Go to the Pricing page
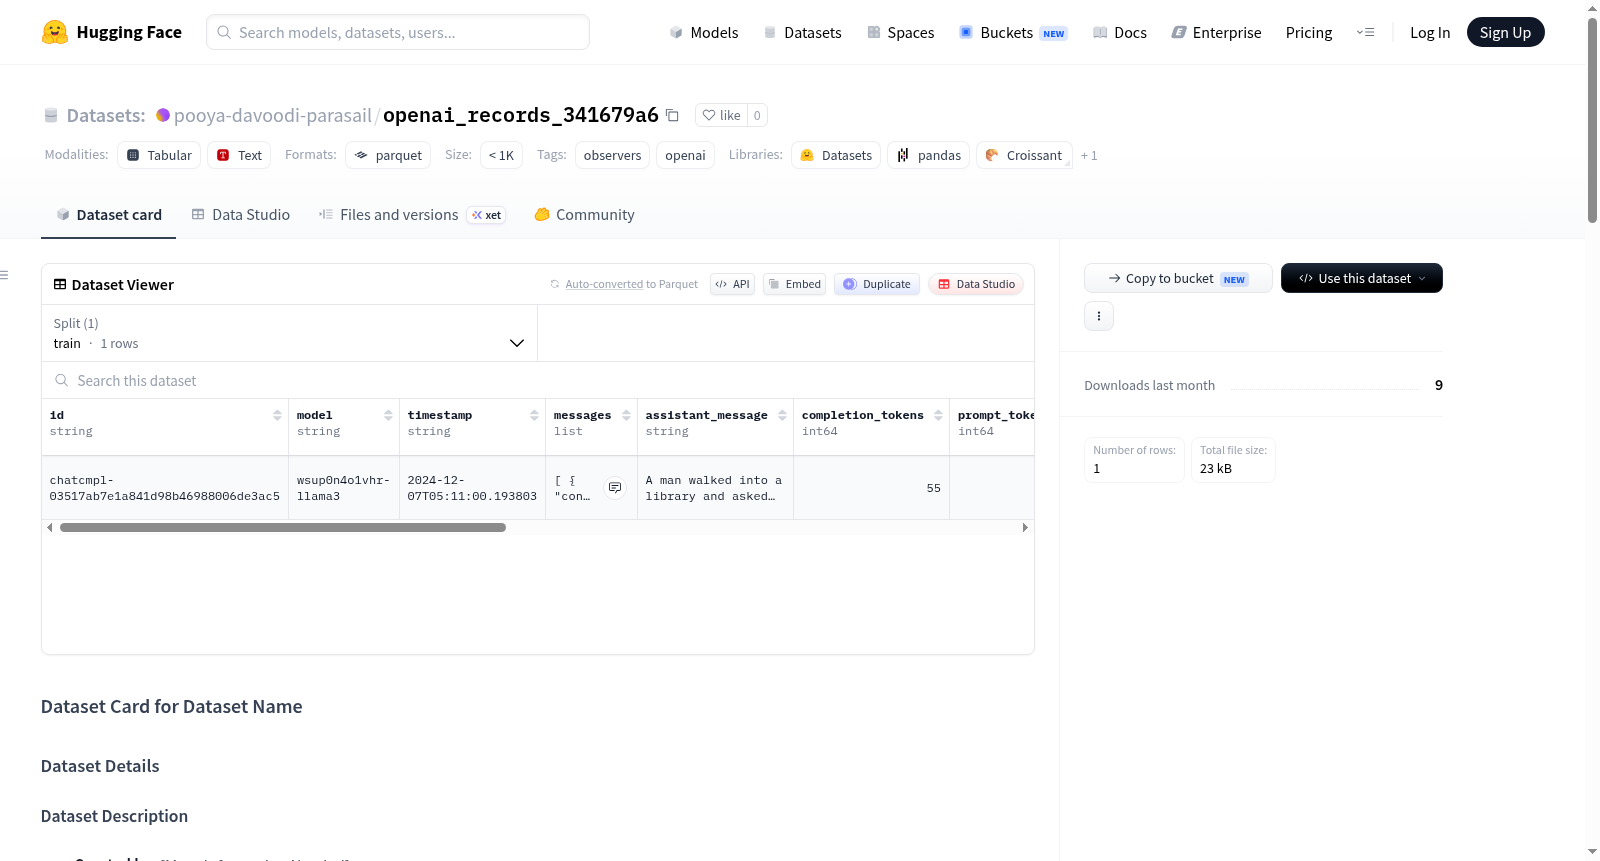 (x=1309, y=32)
